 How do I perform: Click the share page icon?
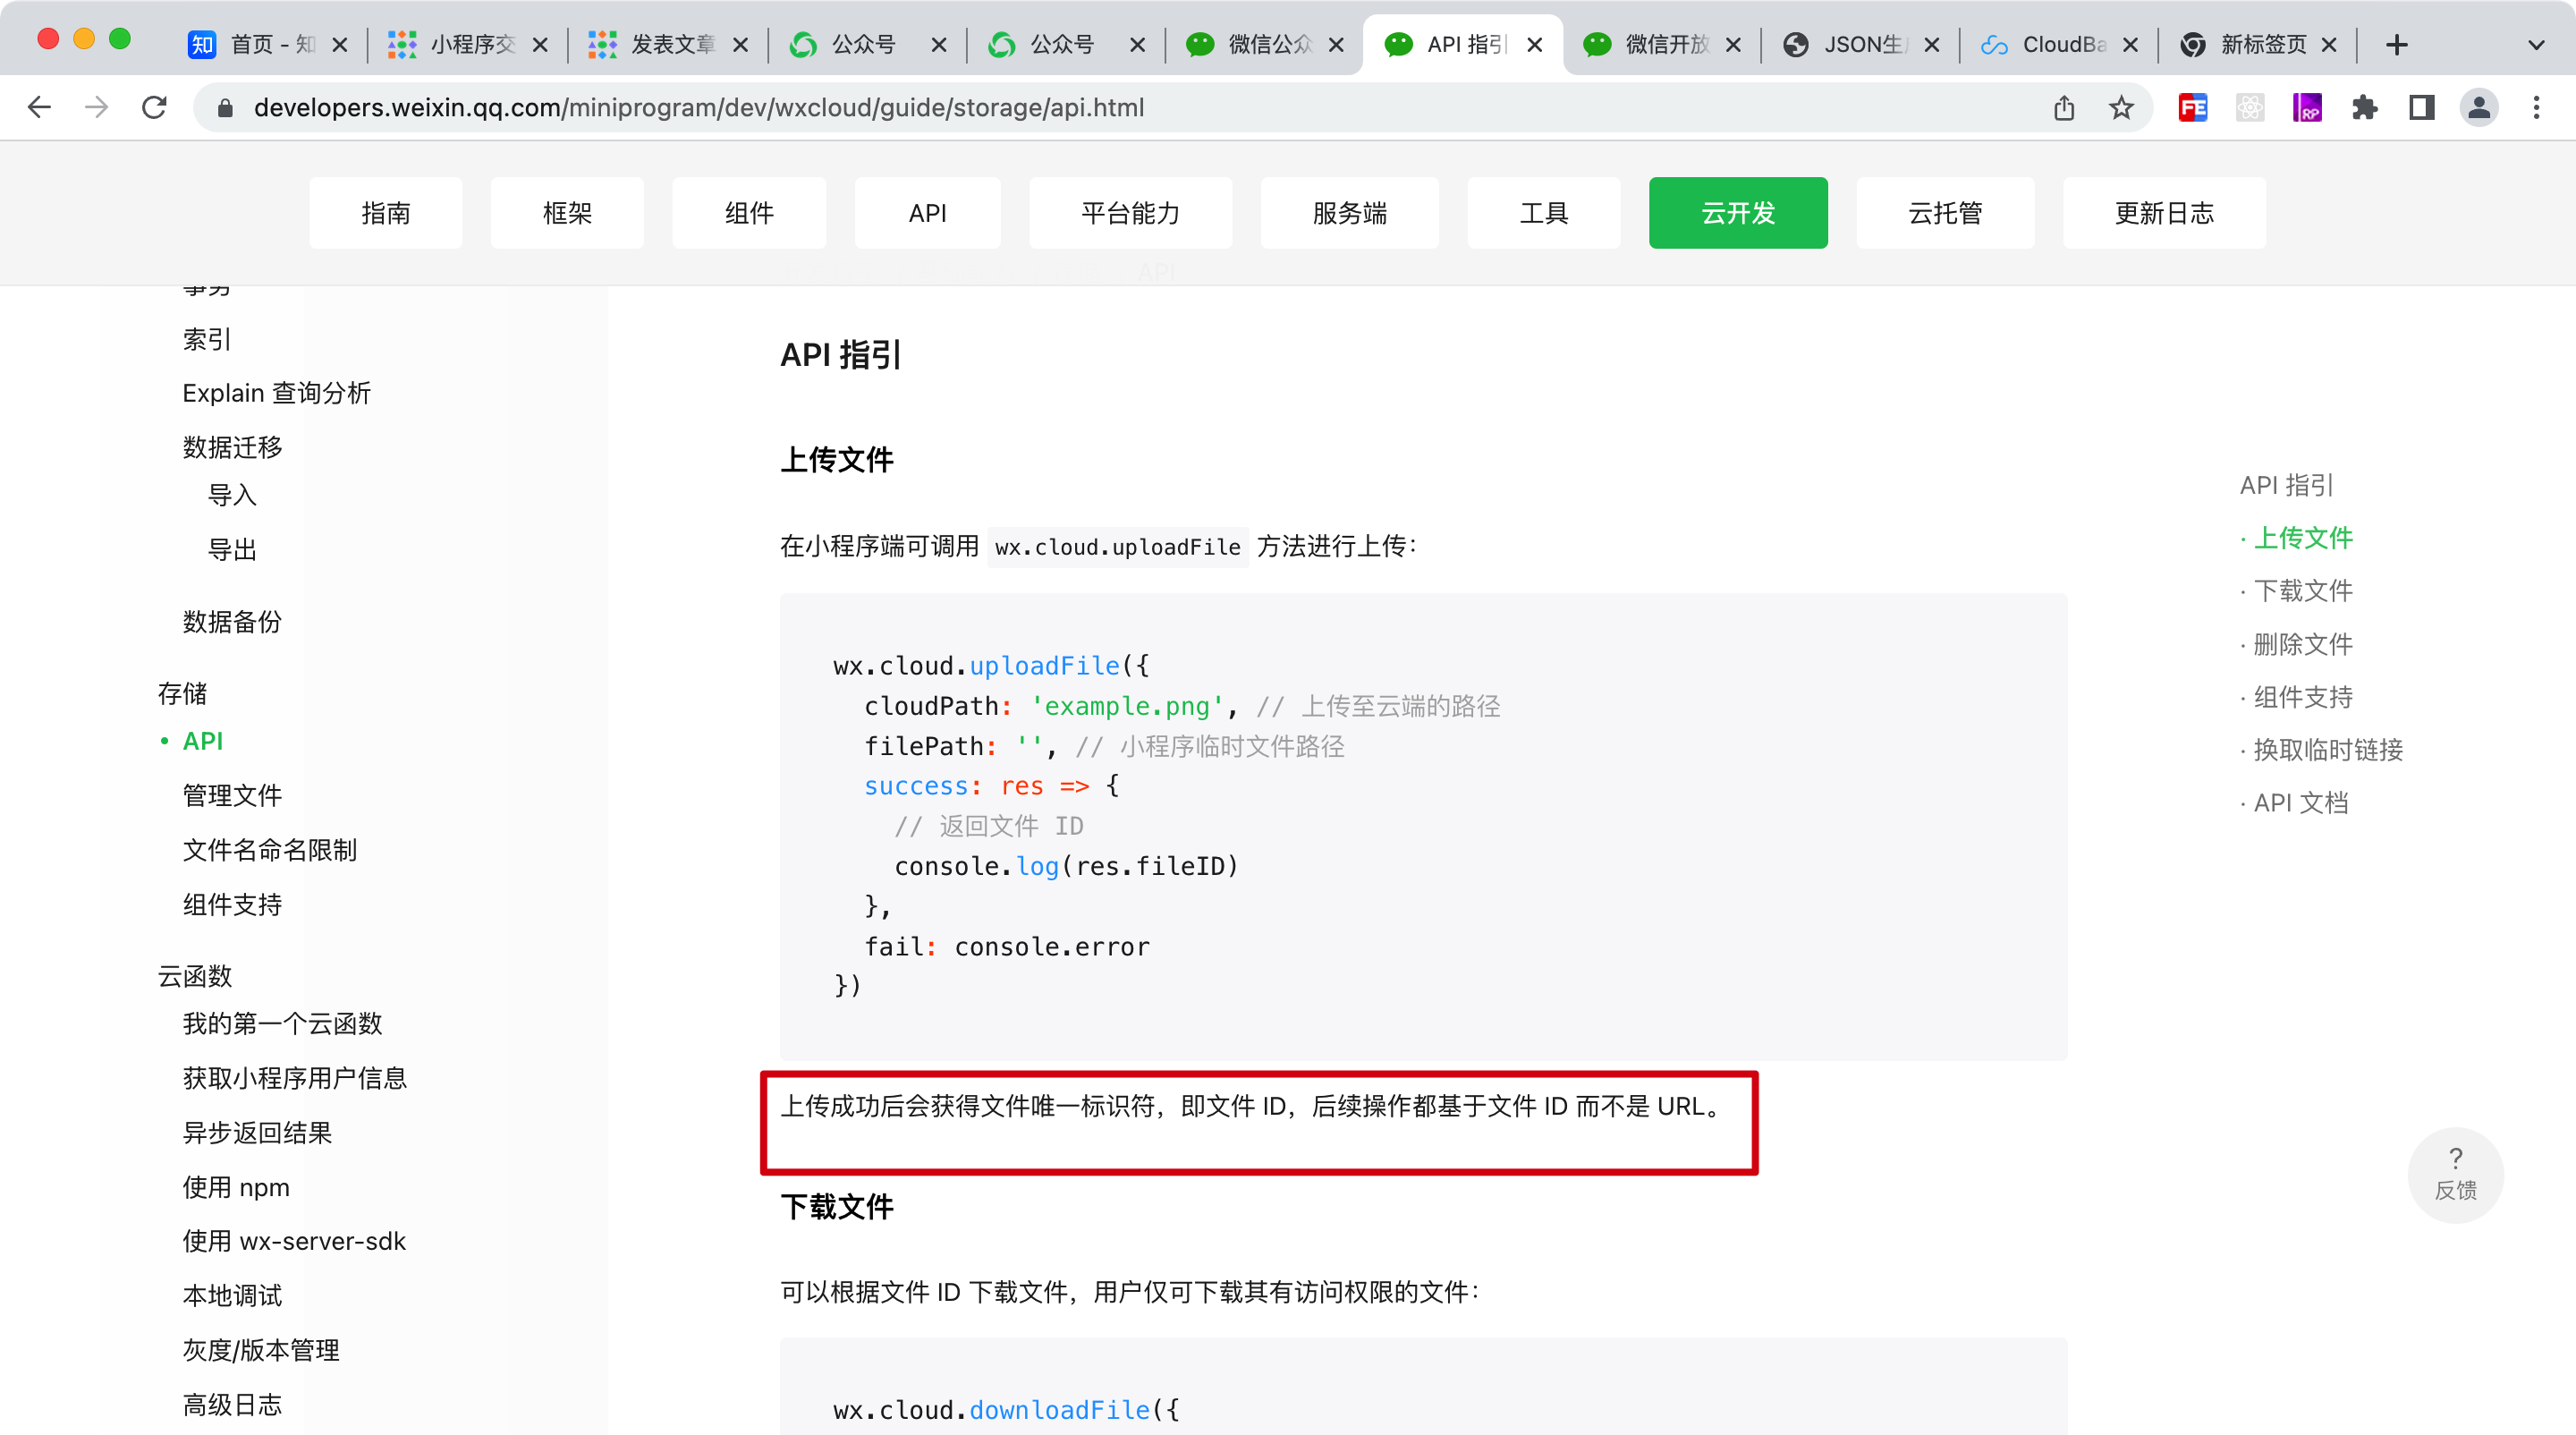(2064, 107)
